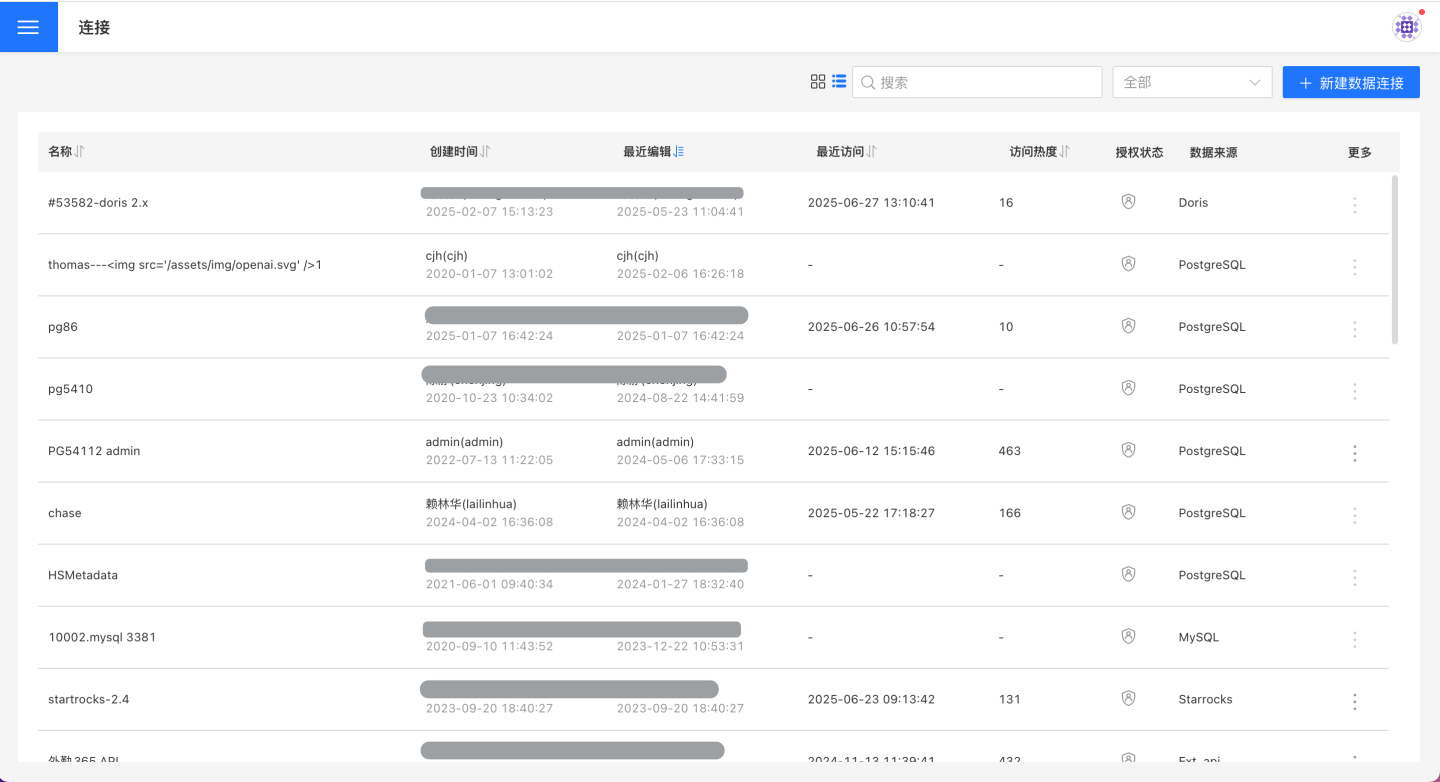Viewport: 1440px width, 782px height.
Task: Switch to grid card view
Action: point(817,82)
